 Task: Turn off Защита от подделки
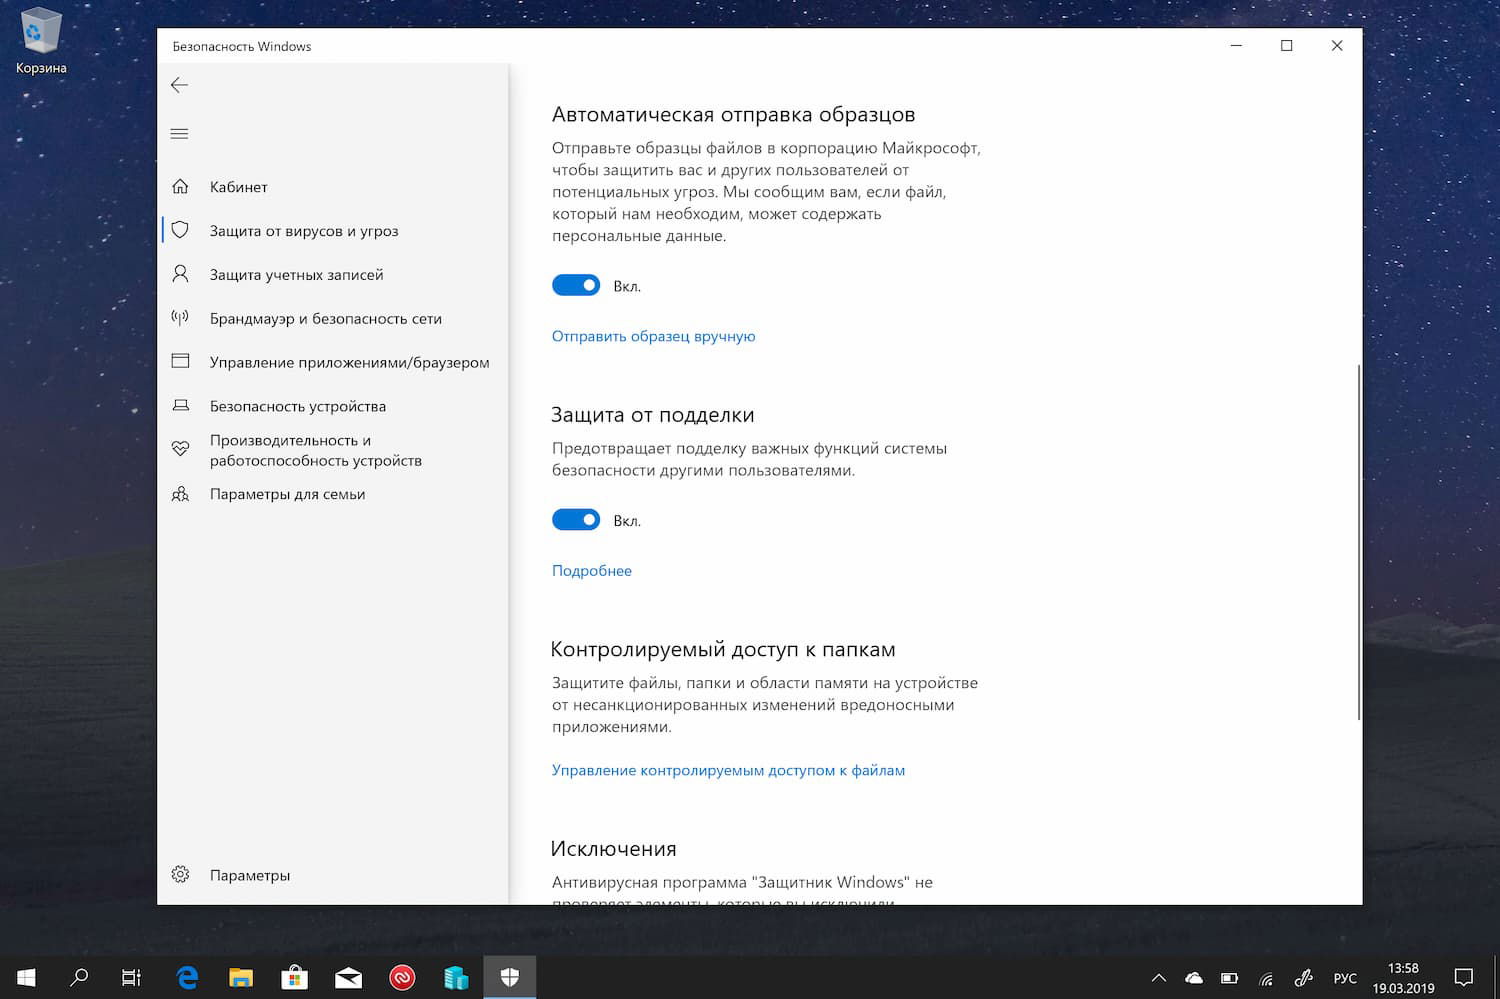point(575,519)
